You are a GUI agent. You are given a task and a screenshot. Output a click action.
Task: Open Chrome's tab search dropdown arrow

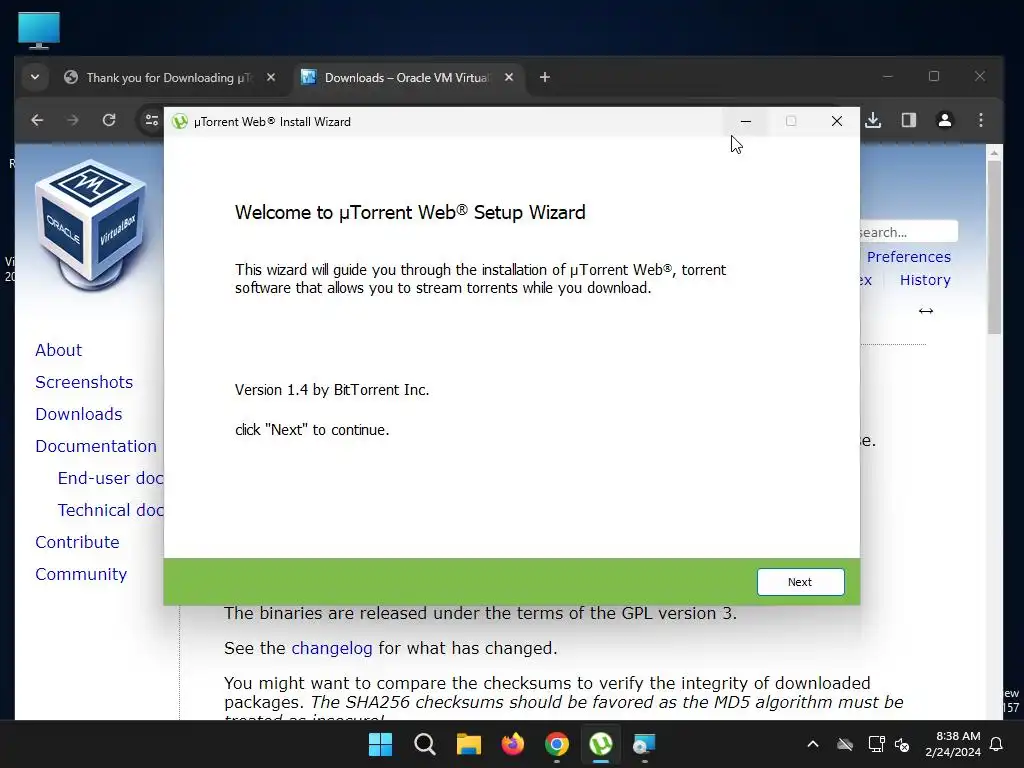click(x=35, y=77)
